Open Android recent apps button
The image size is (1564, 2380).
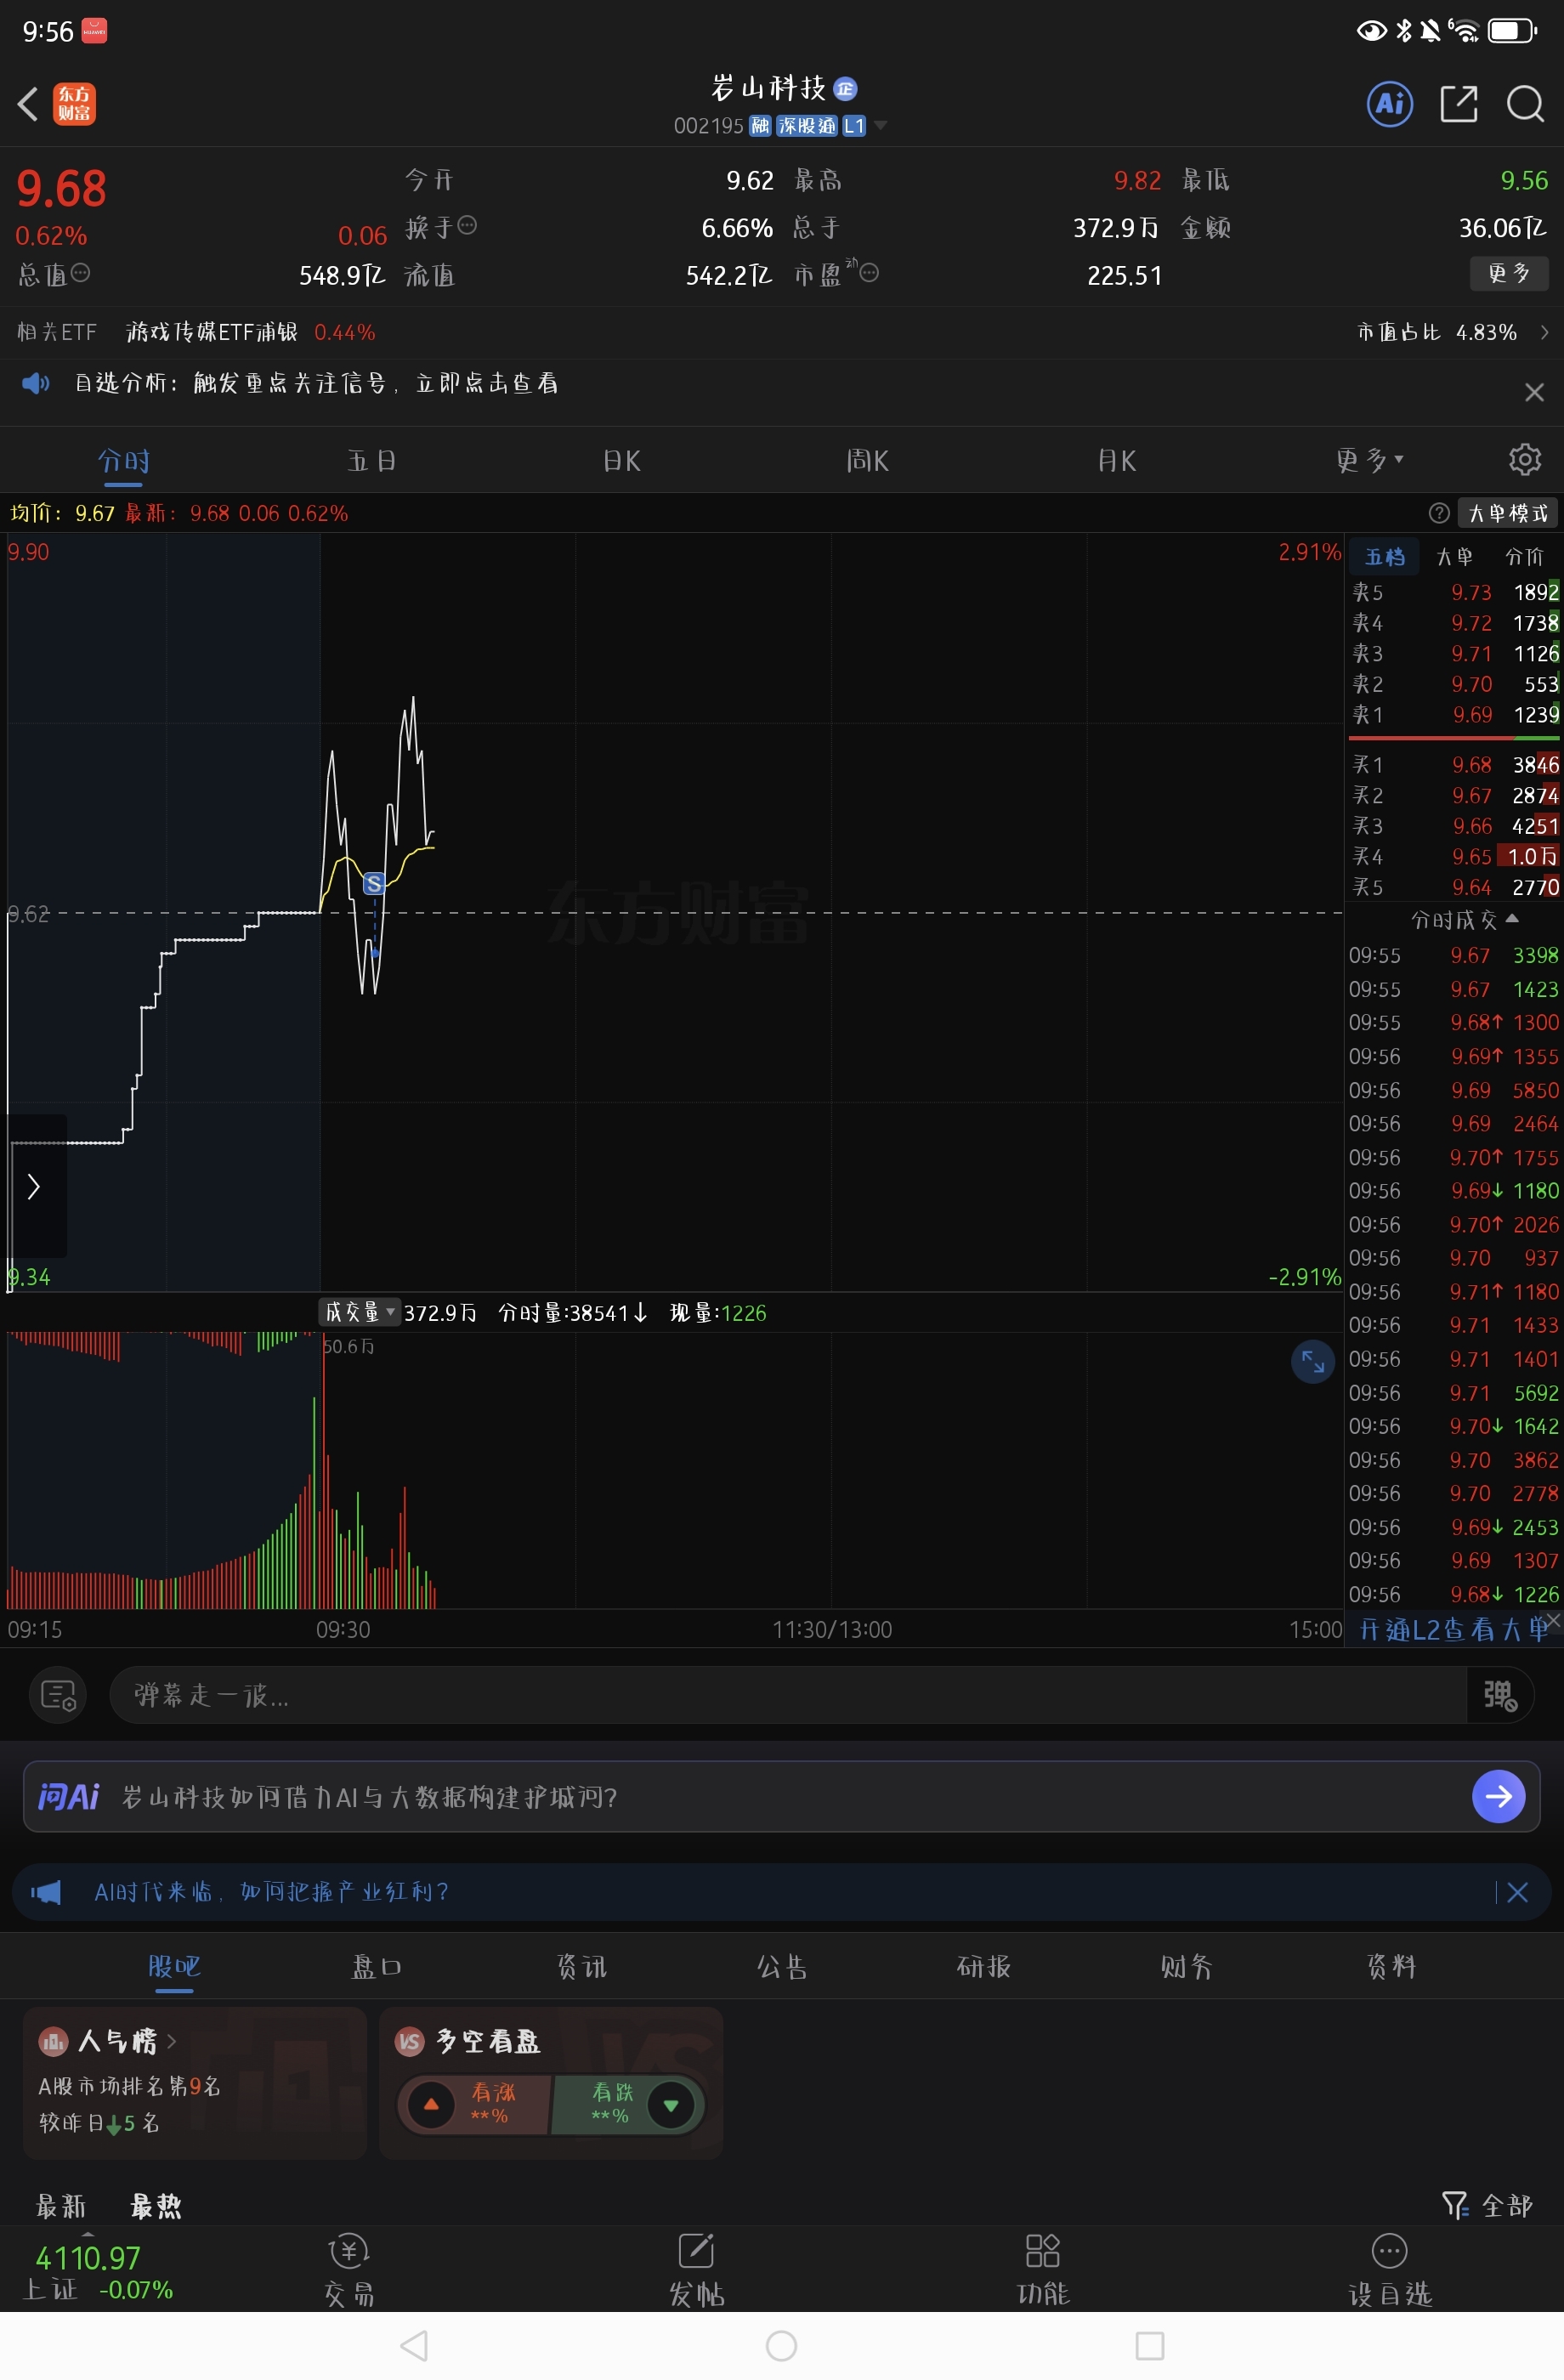(1150, 2345)
